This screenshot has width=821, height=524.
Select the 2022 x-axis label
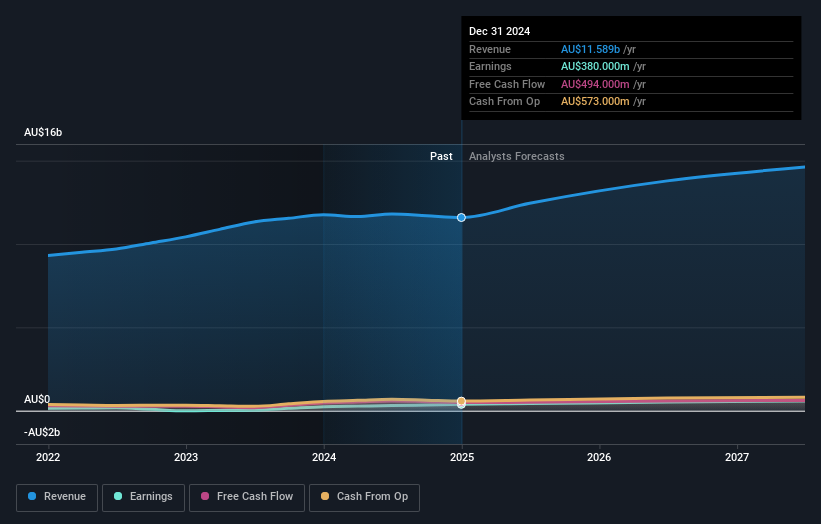pyautogui.click(x=48, y=458)
